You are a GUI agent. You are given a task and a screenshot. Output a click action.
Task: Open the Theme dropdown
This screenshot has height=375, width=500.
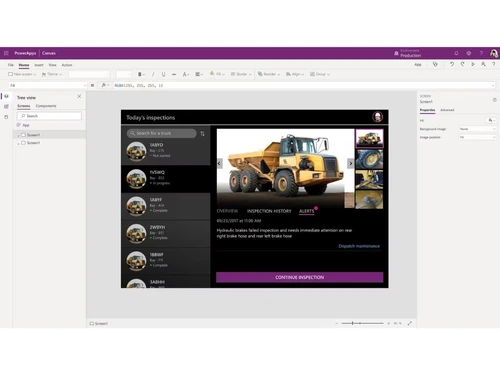(x=52, y=74)
